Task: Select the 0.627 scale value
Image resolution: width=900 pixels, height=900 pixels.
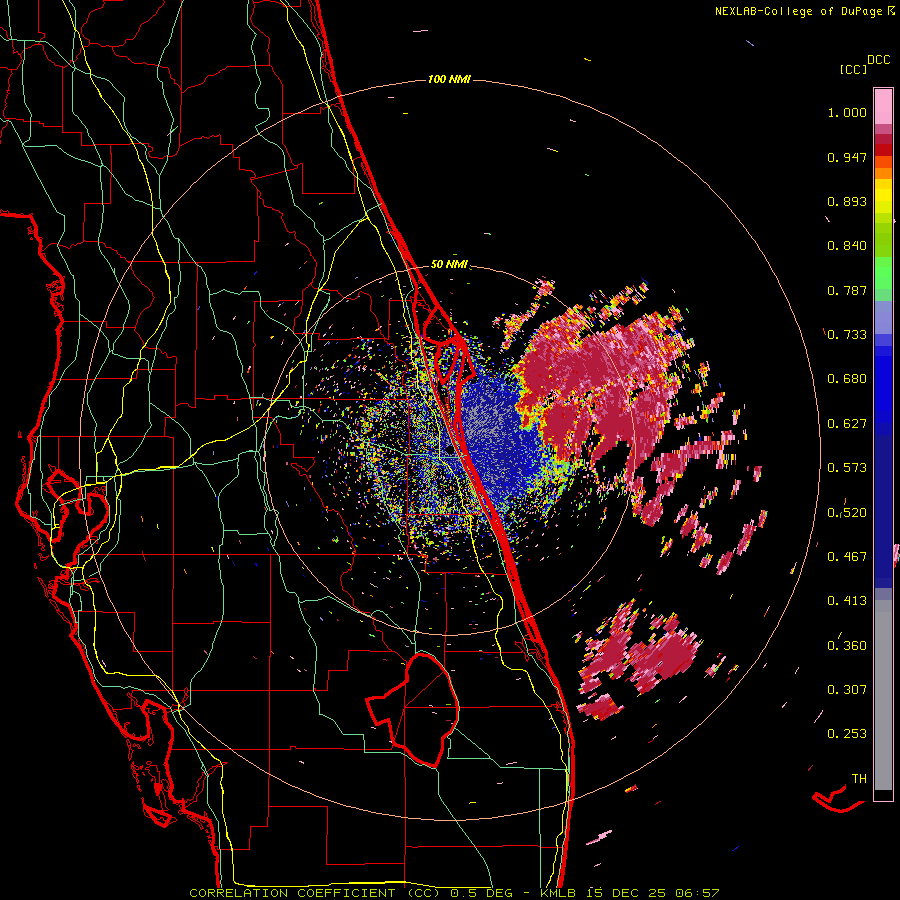Action: pos(847,424)
